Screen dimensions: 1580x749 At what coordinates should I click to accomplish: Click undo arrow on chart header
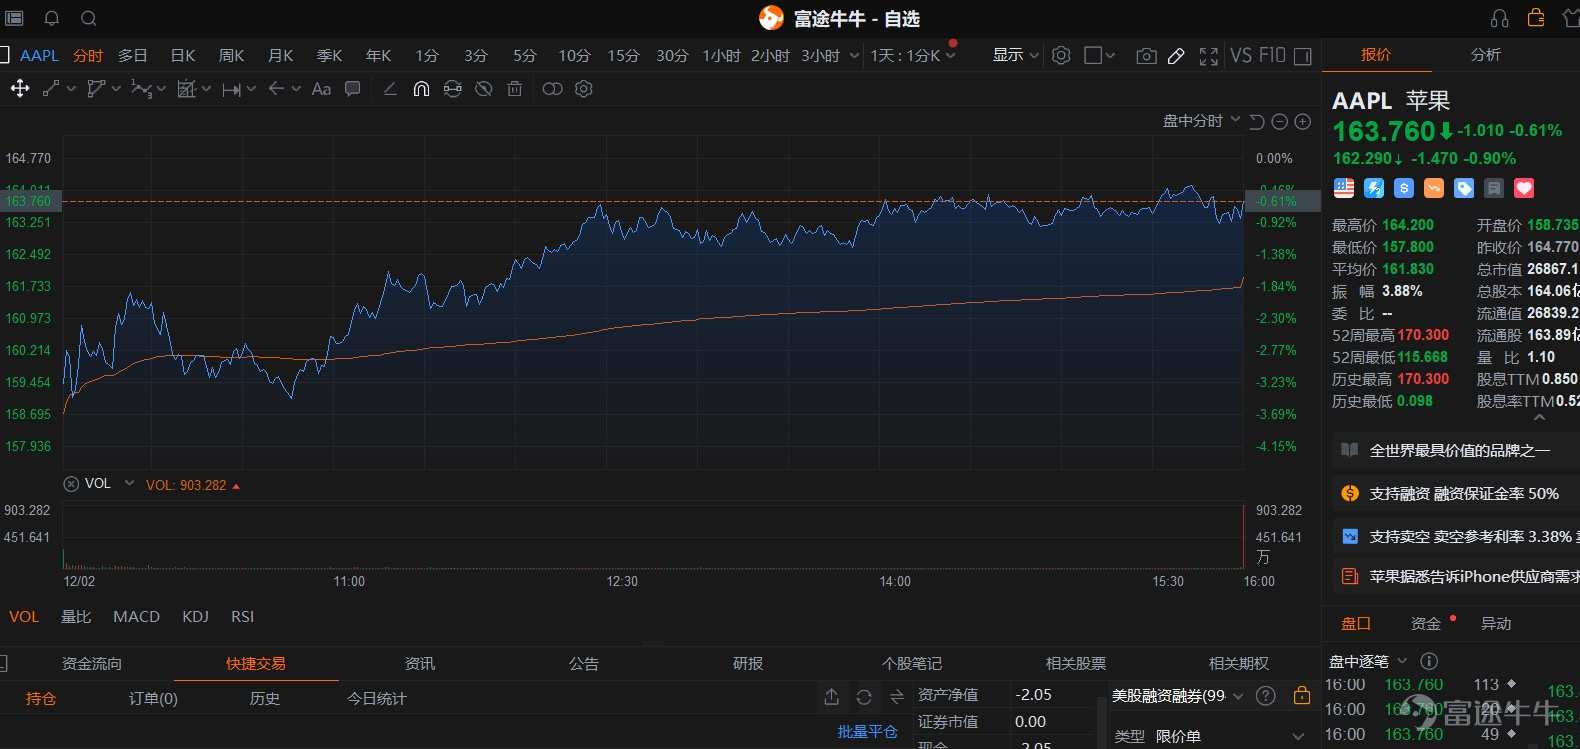coord(1257,122)
